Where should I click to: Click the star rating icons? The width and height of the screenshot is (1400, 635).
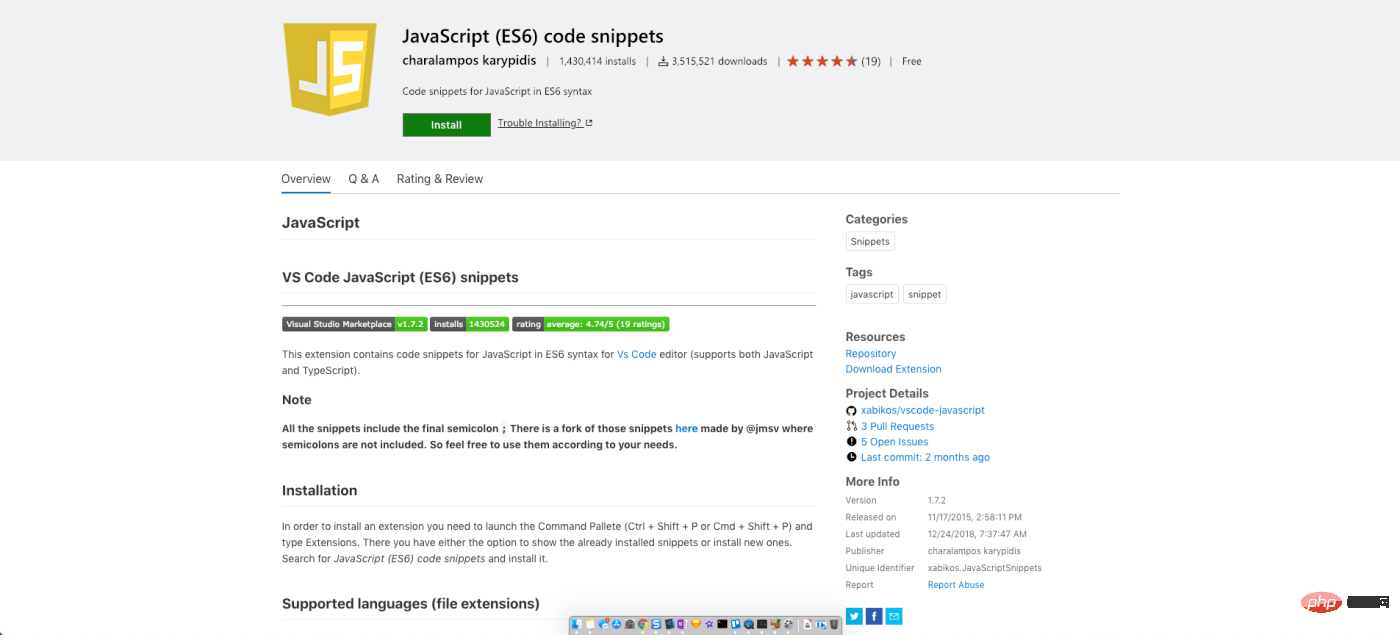(822, 61)
